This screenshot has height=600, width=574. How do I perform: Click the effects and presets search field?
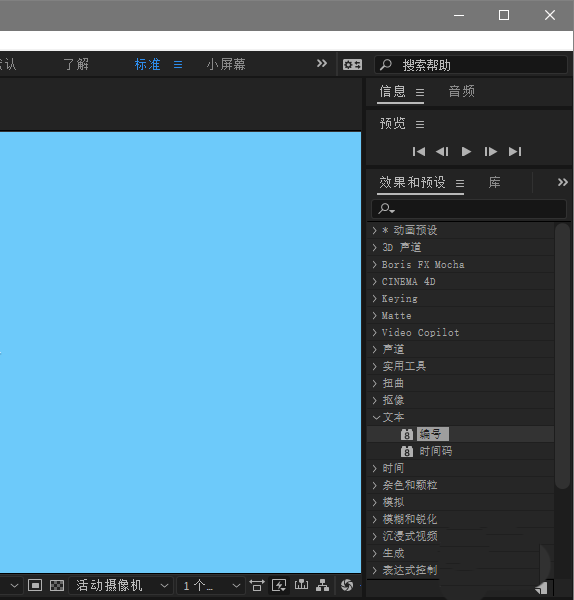pos(469,209)
